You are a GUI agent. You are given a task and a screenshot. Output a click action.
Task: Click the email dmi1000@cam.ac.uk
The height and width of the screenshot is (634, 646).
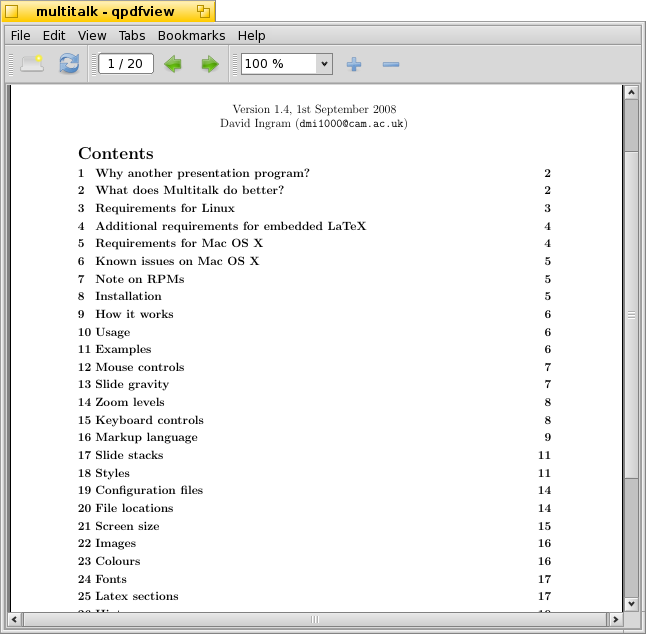click(x=351, y=124)
